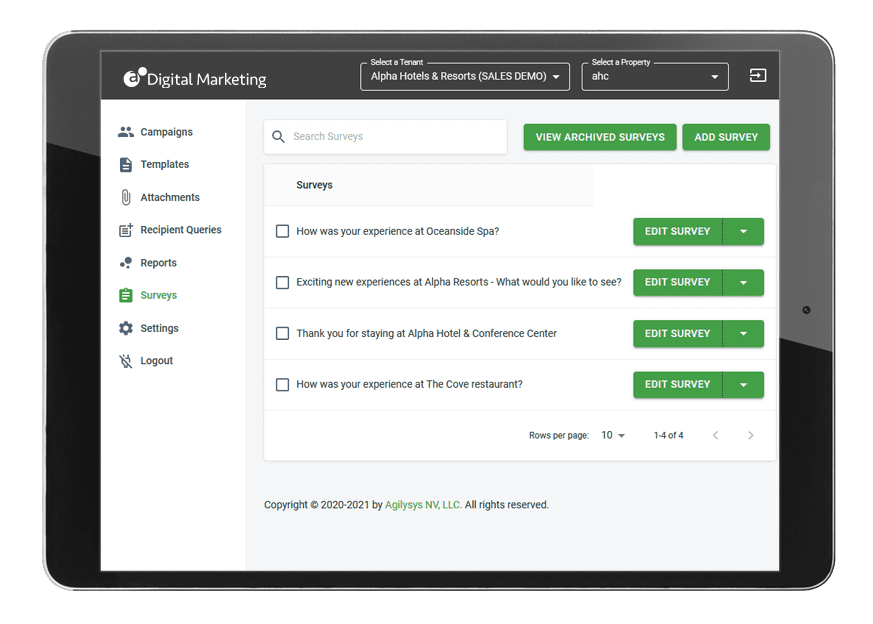The image size is (873, 624).
Task: Click the Reports icon in sidebar
Action: [x=125, y=263]
